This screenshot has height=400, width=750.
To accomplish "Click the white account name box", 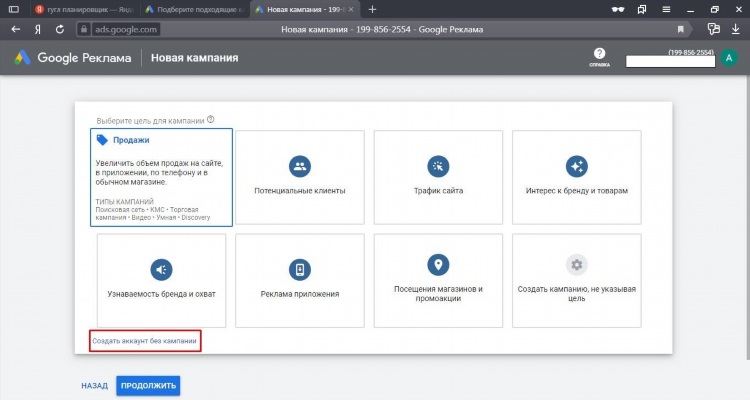I will point(671,61).
